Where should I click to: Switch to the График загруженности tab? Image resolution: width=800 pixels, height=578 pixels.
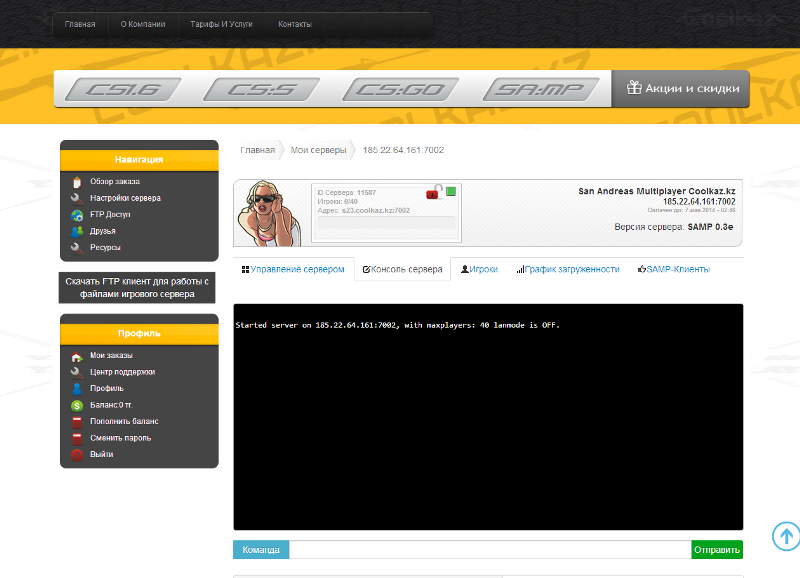(x=568, y=269)
